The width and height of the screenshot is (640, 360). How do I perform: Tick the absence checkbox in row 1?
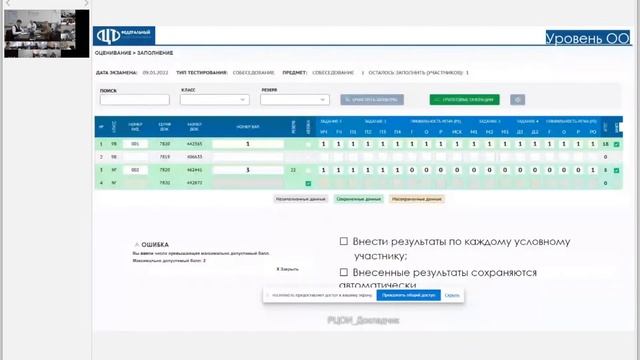[x=308, y=144]
